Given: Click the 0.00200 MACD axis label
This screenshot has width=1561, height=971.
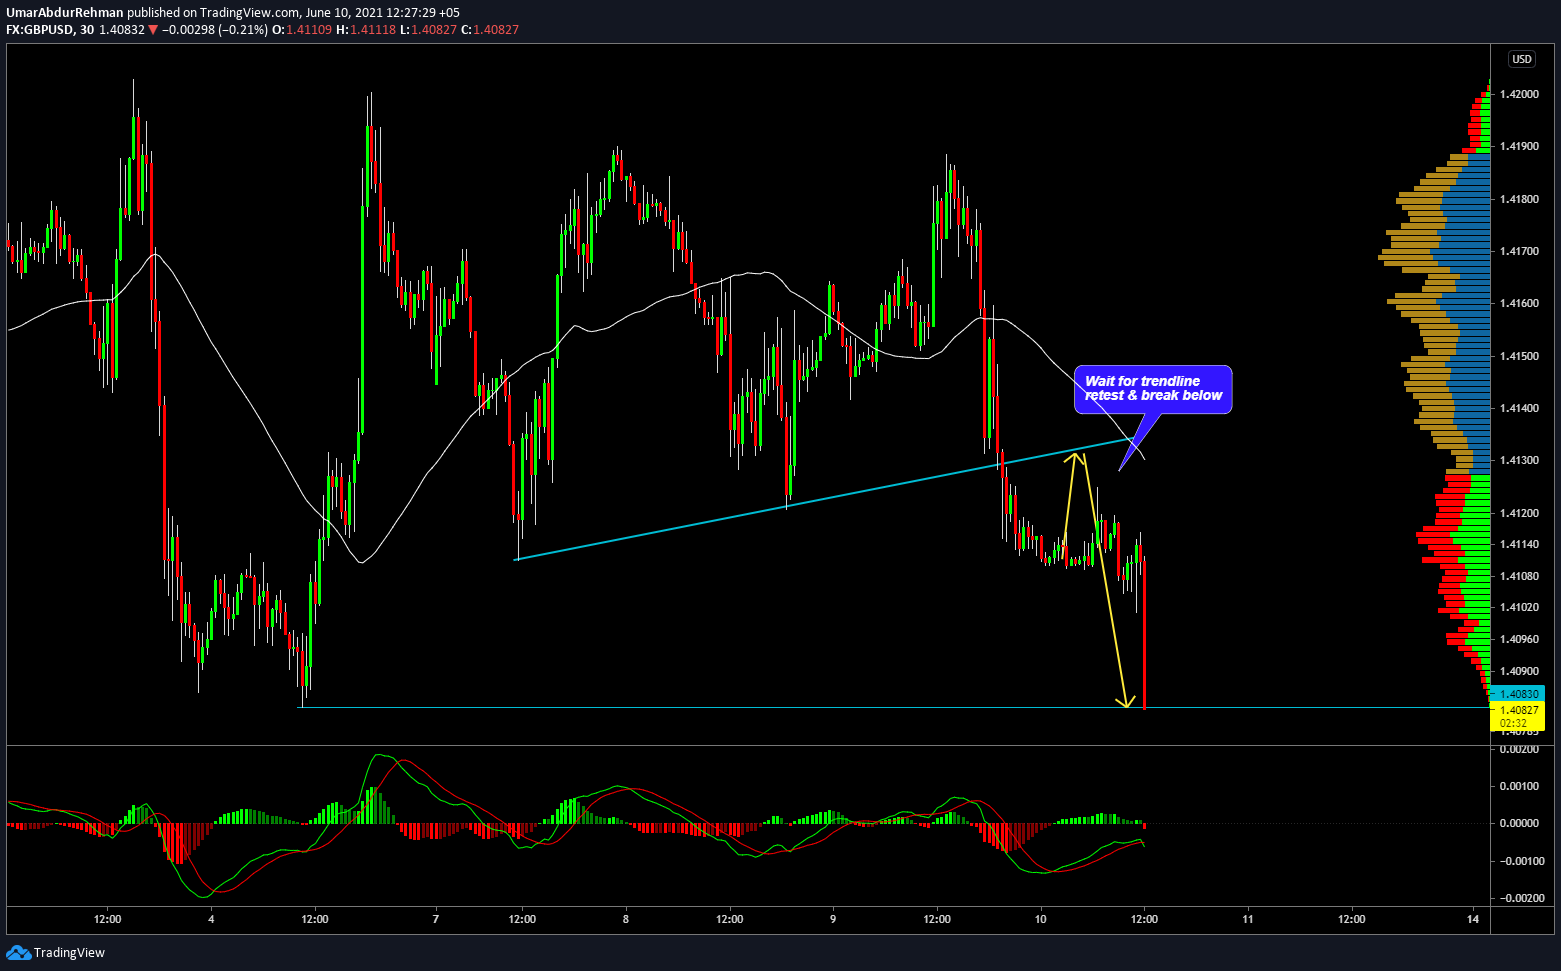Looking at the screenshot, I should 1518,749.
